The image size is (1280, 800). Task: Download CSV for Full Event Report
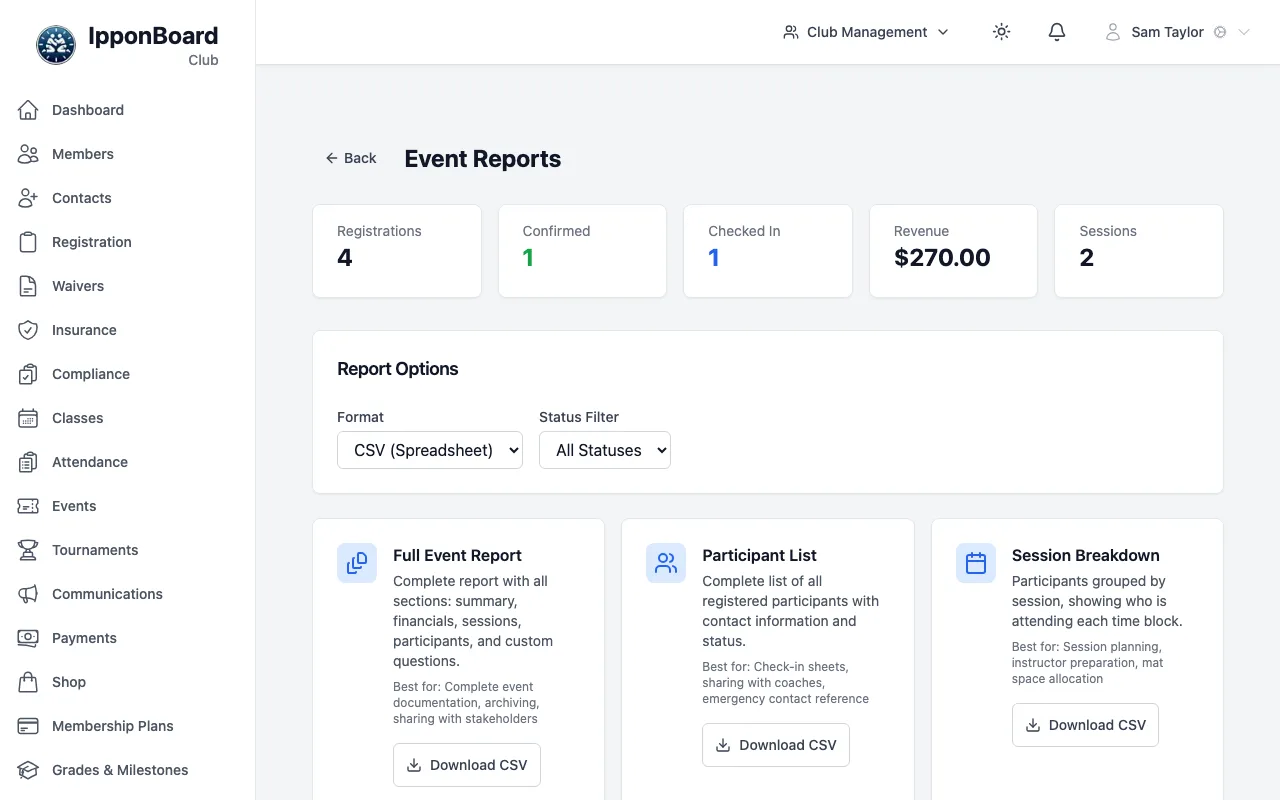pyautogui.click(x=467, y=765)
